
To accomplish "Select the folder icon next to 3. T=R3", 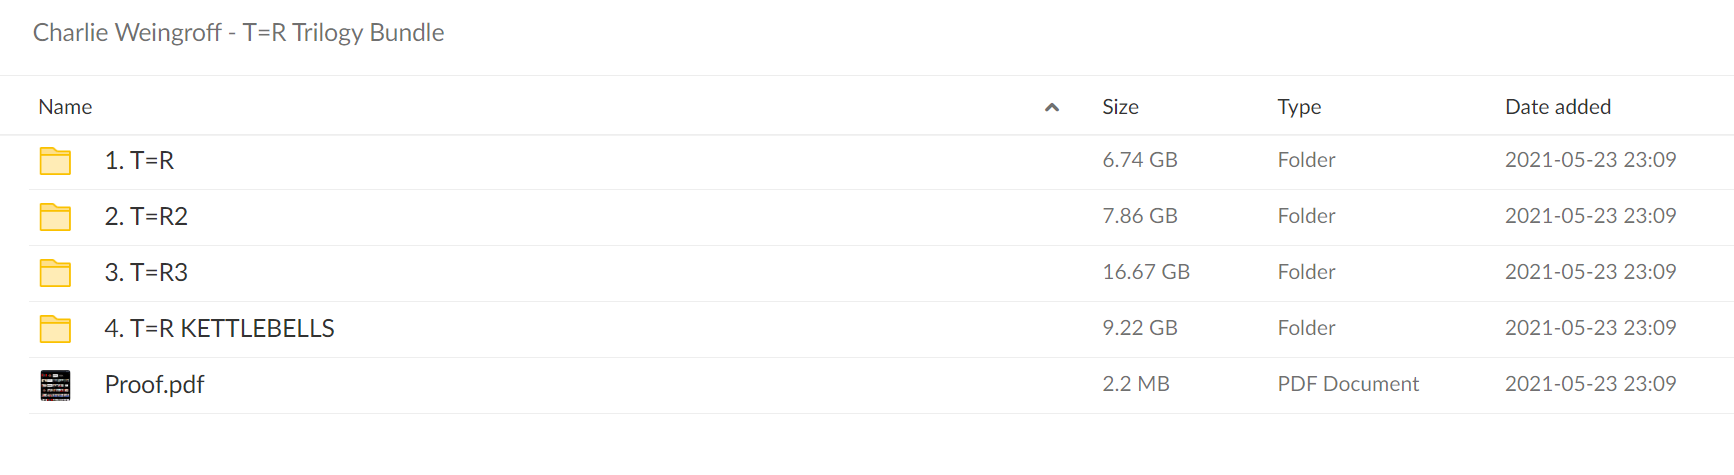I will (55, 273).
